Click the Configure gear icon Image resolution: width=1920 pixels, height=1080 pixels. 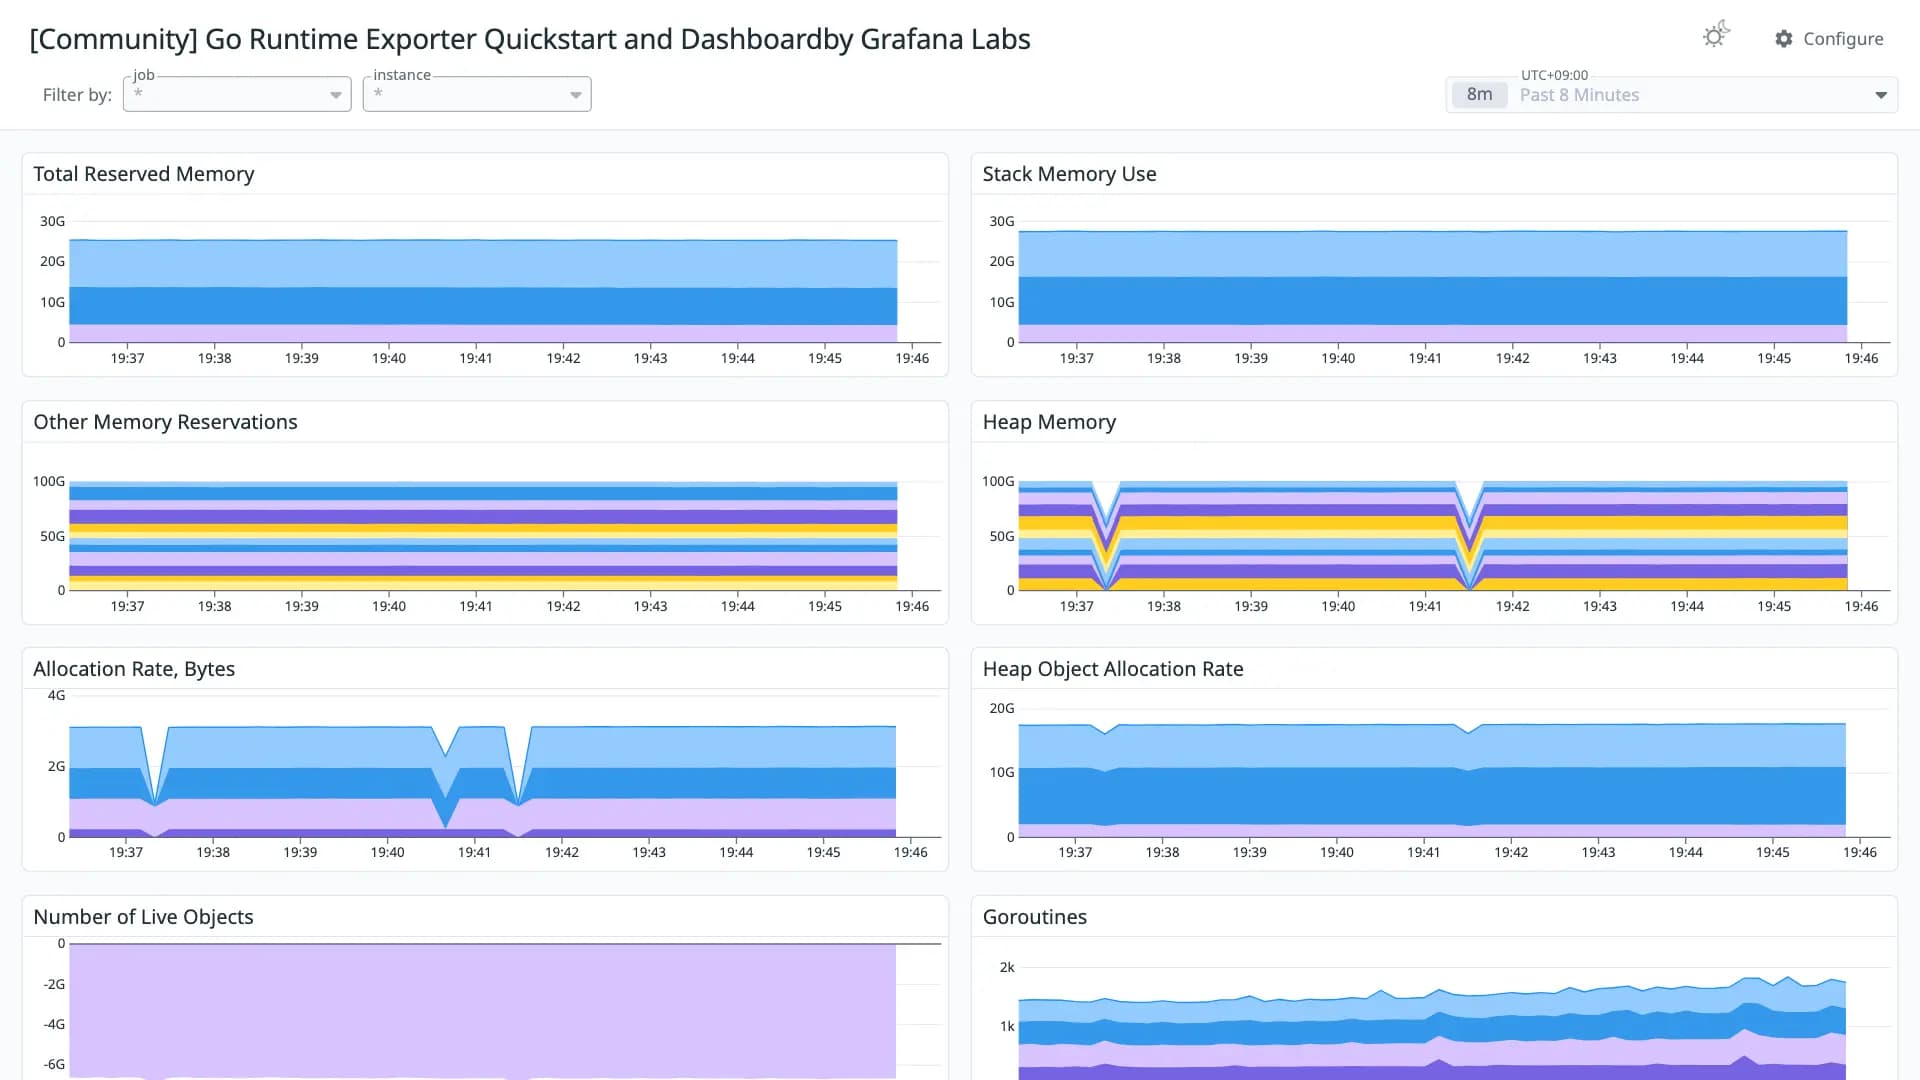click(1783, 38)
